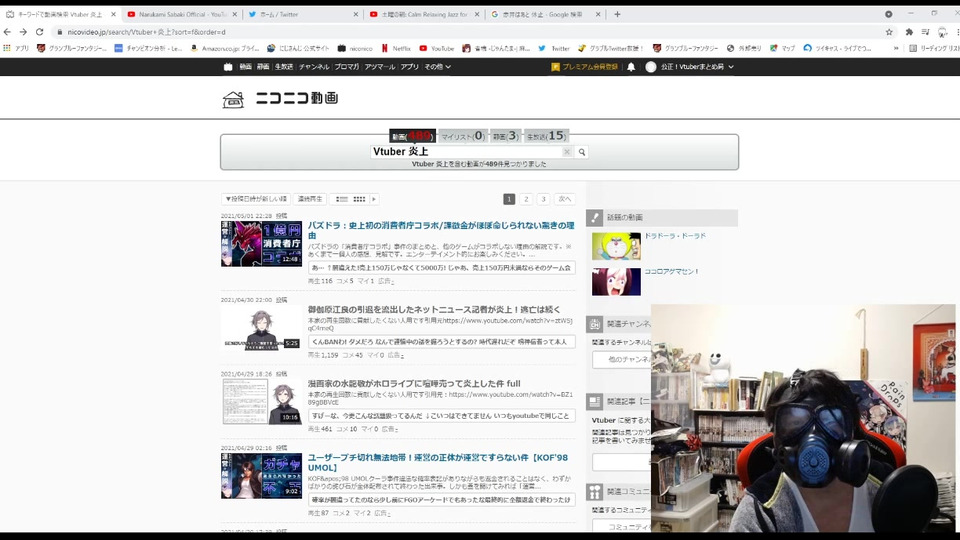Expand the user account dropdown menu
The width and height of the screenshot is (960, 540).
pos(689,67)
